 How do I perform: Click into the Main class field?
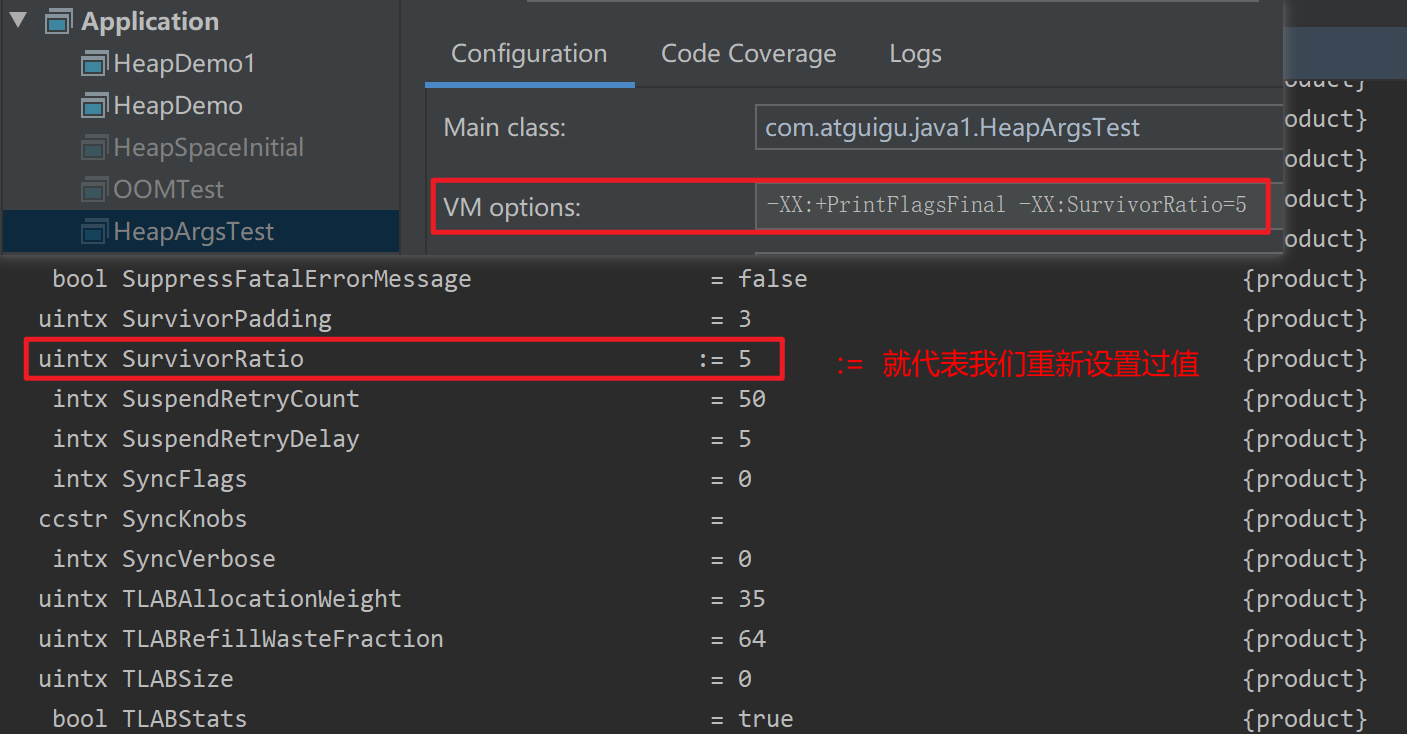coord(1015,128)
